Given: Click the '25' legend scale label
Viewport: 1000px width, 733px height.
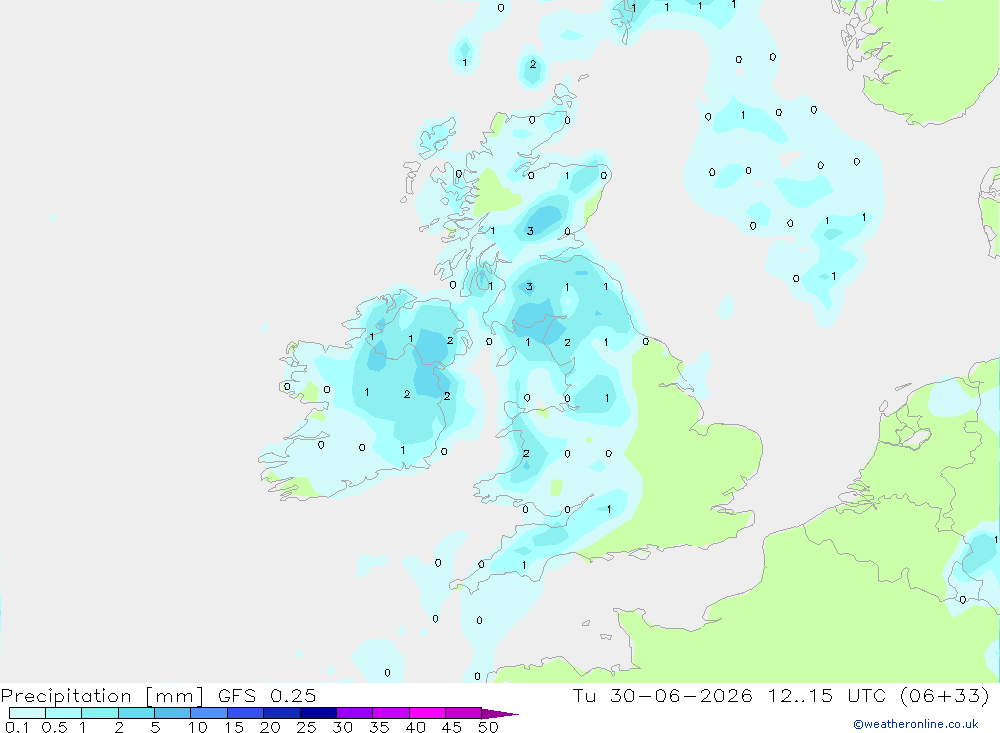Looking at the screenshot, I should pyautogui.click(x=306, y=727).
